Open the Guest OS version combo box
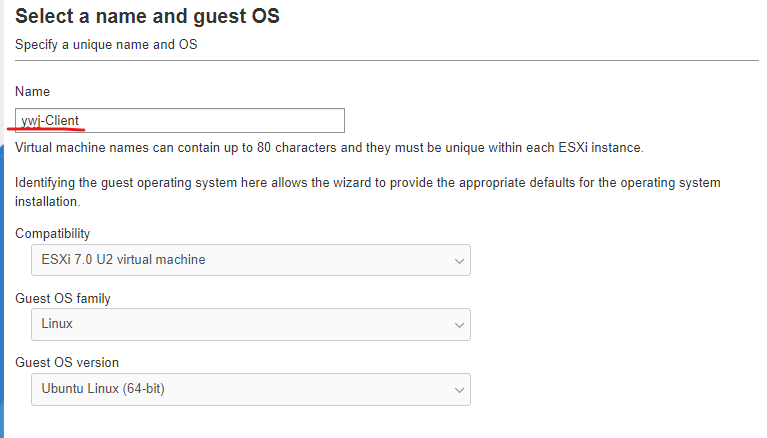 (x=251, y=390)
